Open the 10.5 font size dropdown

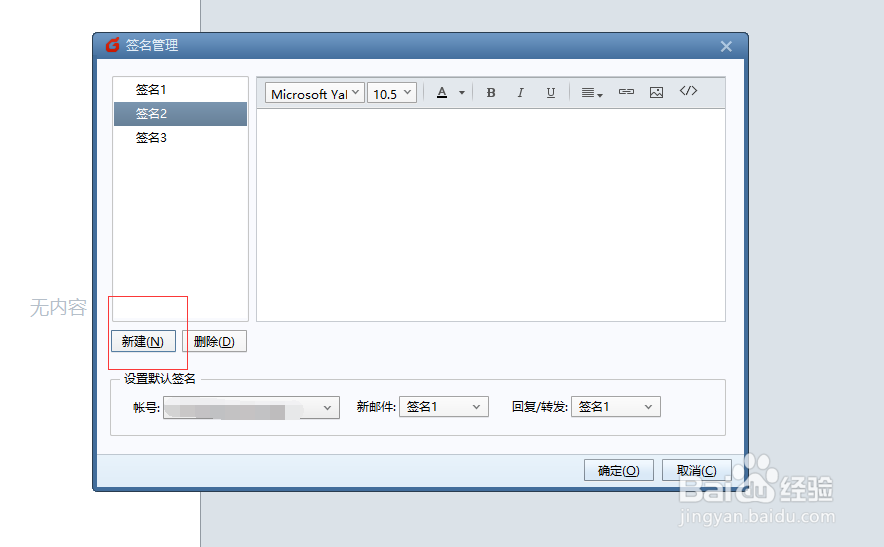tap(392, 92)
